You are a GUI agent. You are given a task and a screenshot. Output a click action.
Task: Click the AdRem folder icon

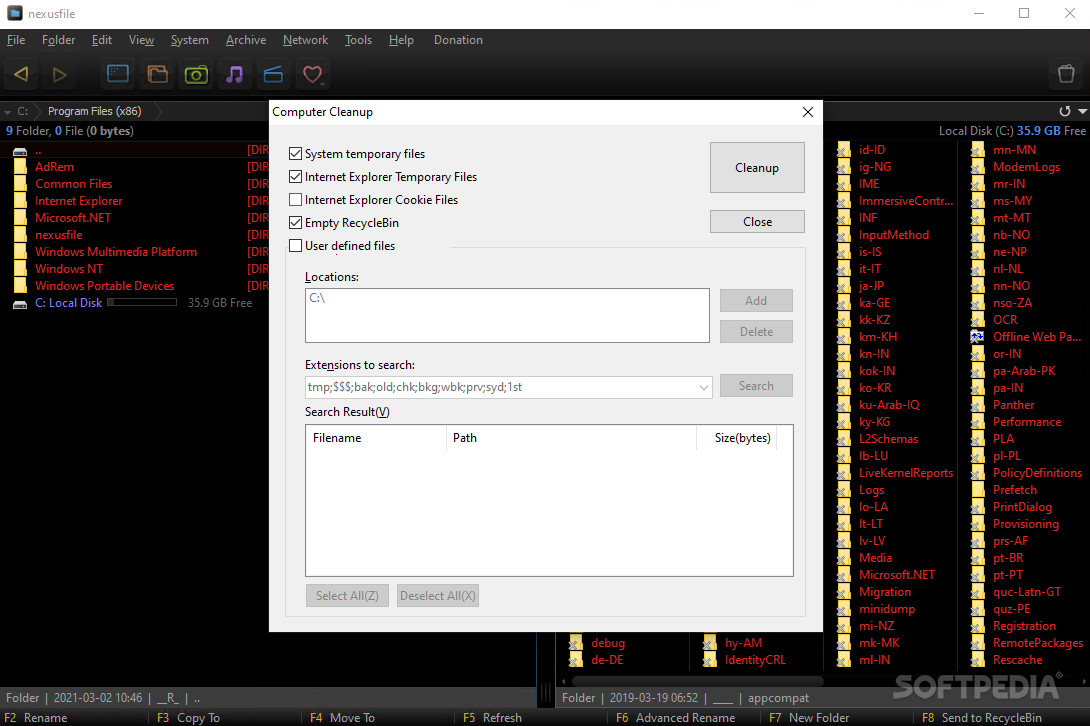click(x=20, y=167)
